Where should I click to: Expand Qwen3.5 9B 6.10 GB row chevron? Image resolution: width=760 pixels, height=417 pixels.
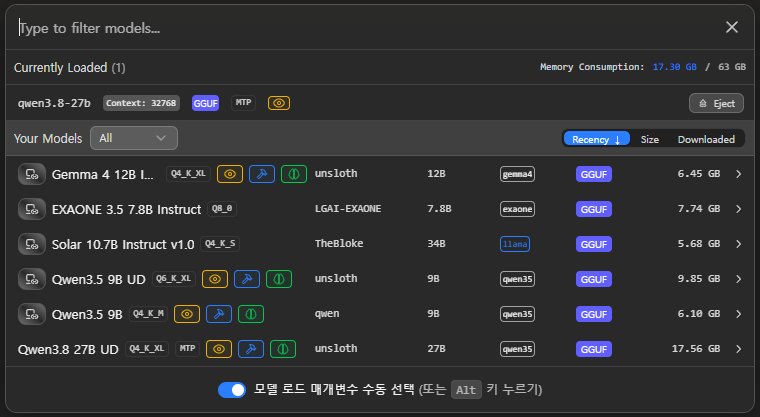point(738,314)
